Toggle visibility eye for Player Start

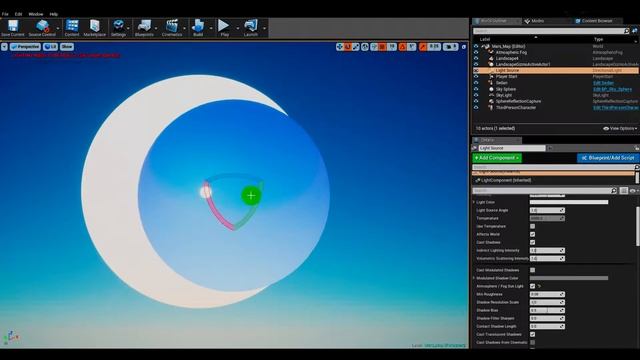pos(476,76)
